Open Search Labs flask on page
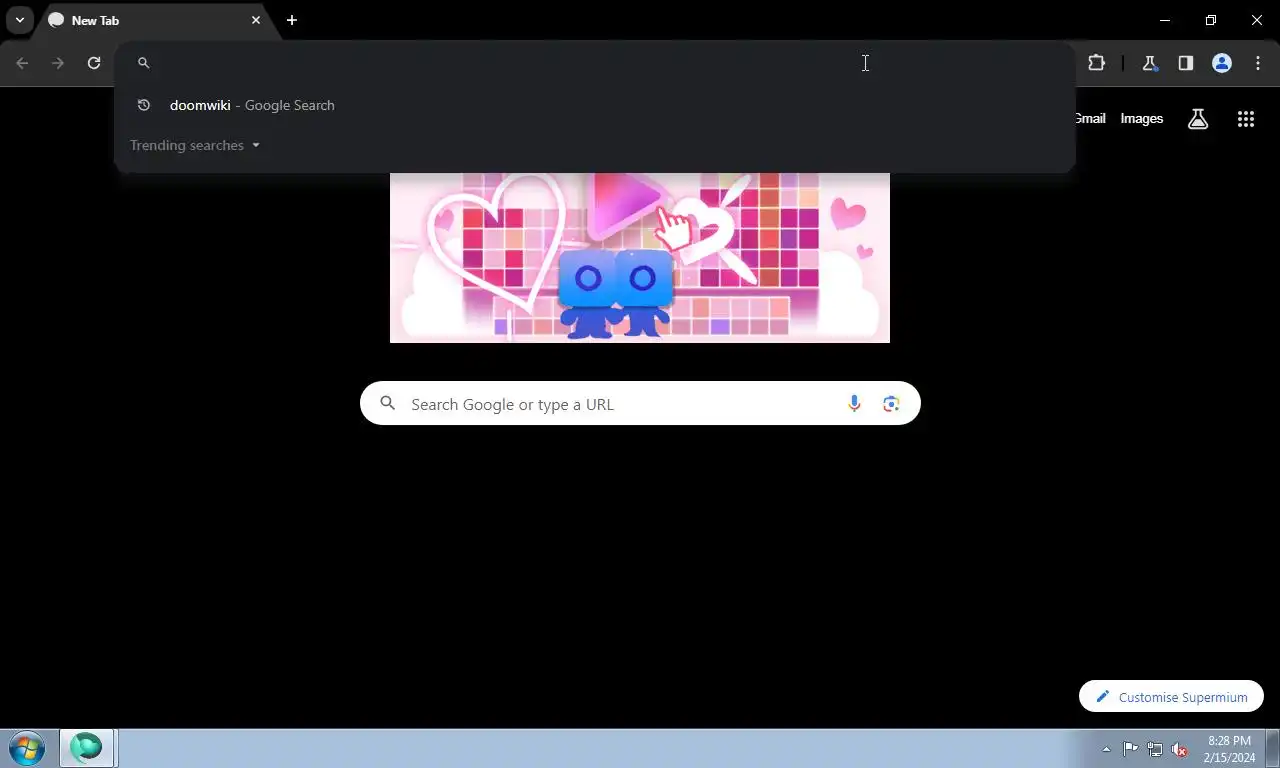Viewport: 1280px width, 768px height. pyautogui.click(x=1198, y=119)
